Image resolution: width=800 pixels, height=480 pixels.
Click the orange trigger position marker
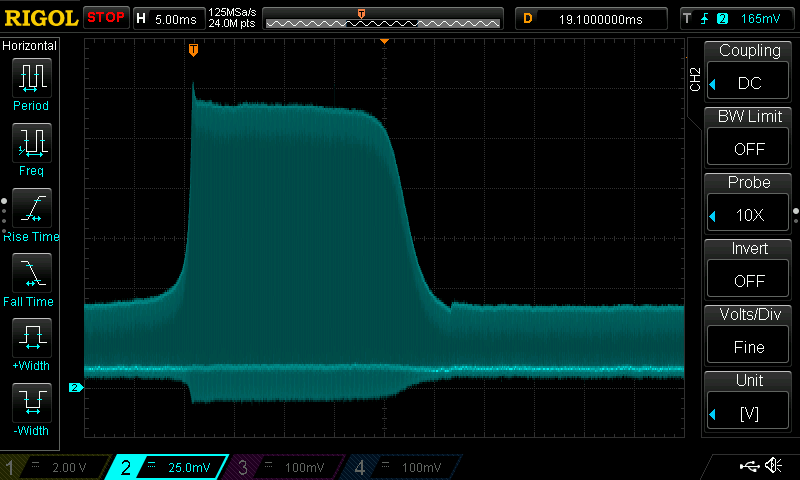[x=193, y=49]
